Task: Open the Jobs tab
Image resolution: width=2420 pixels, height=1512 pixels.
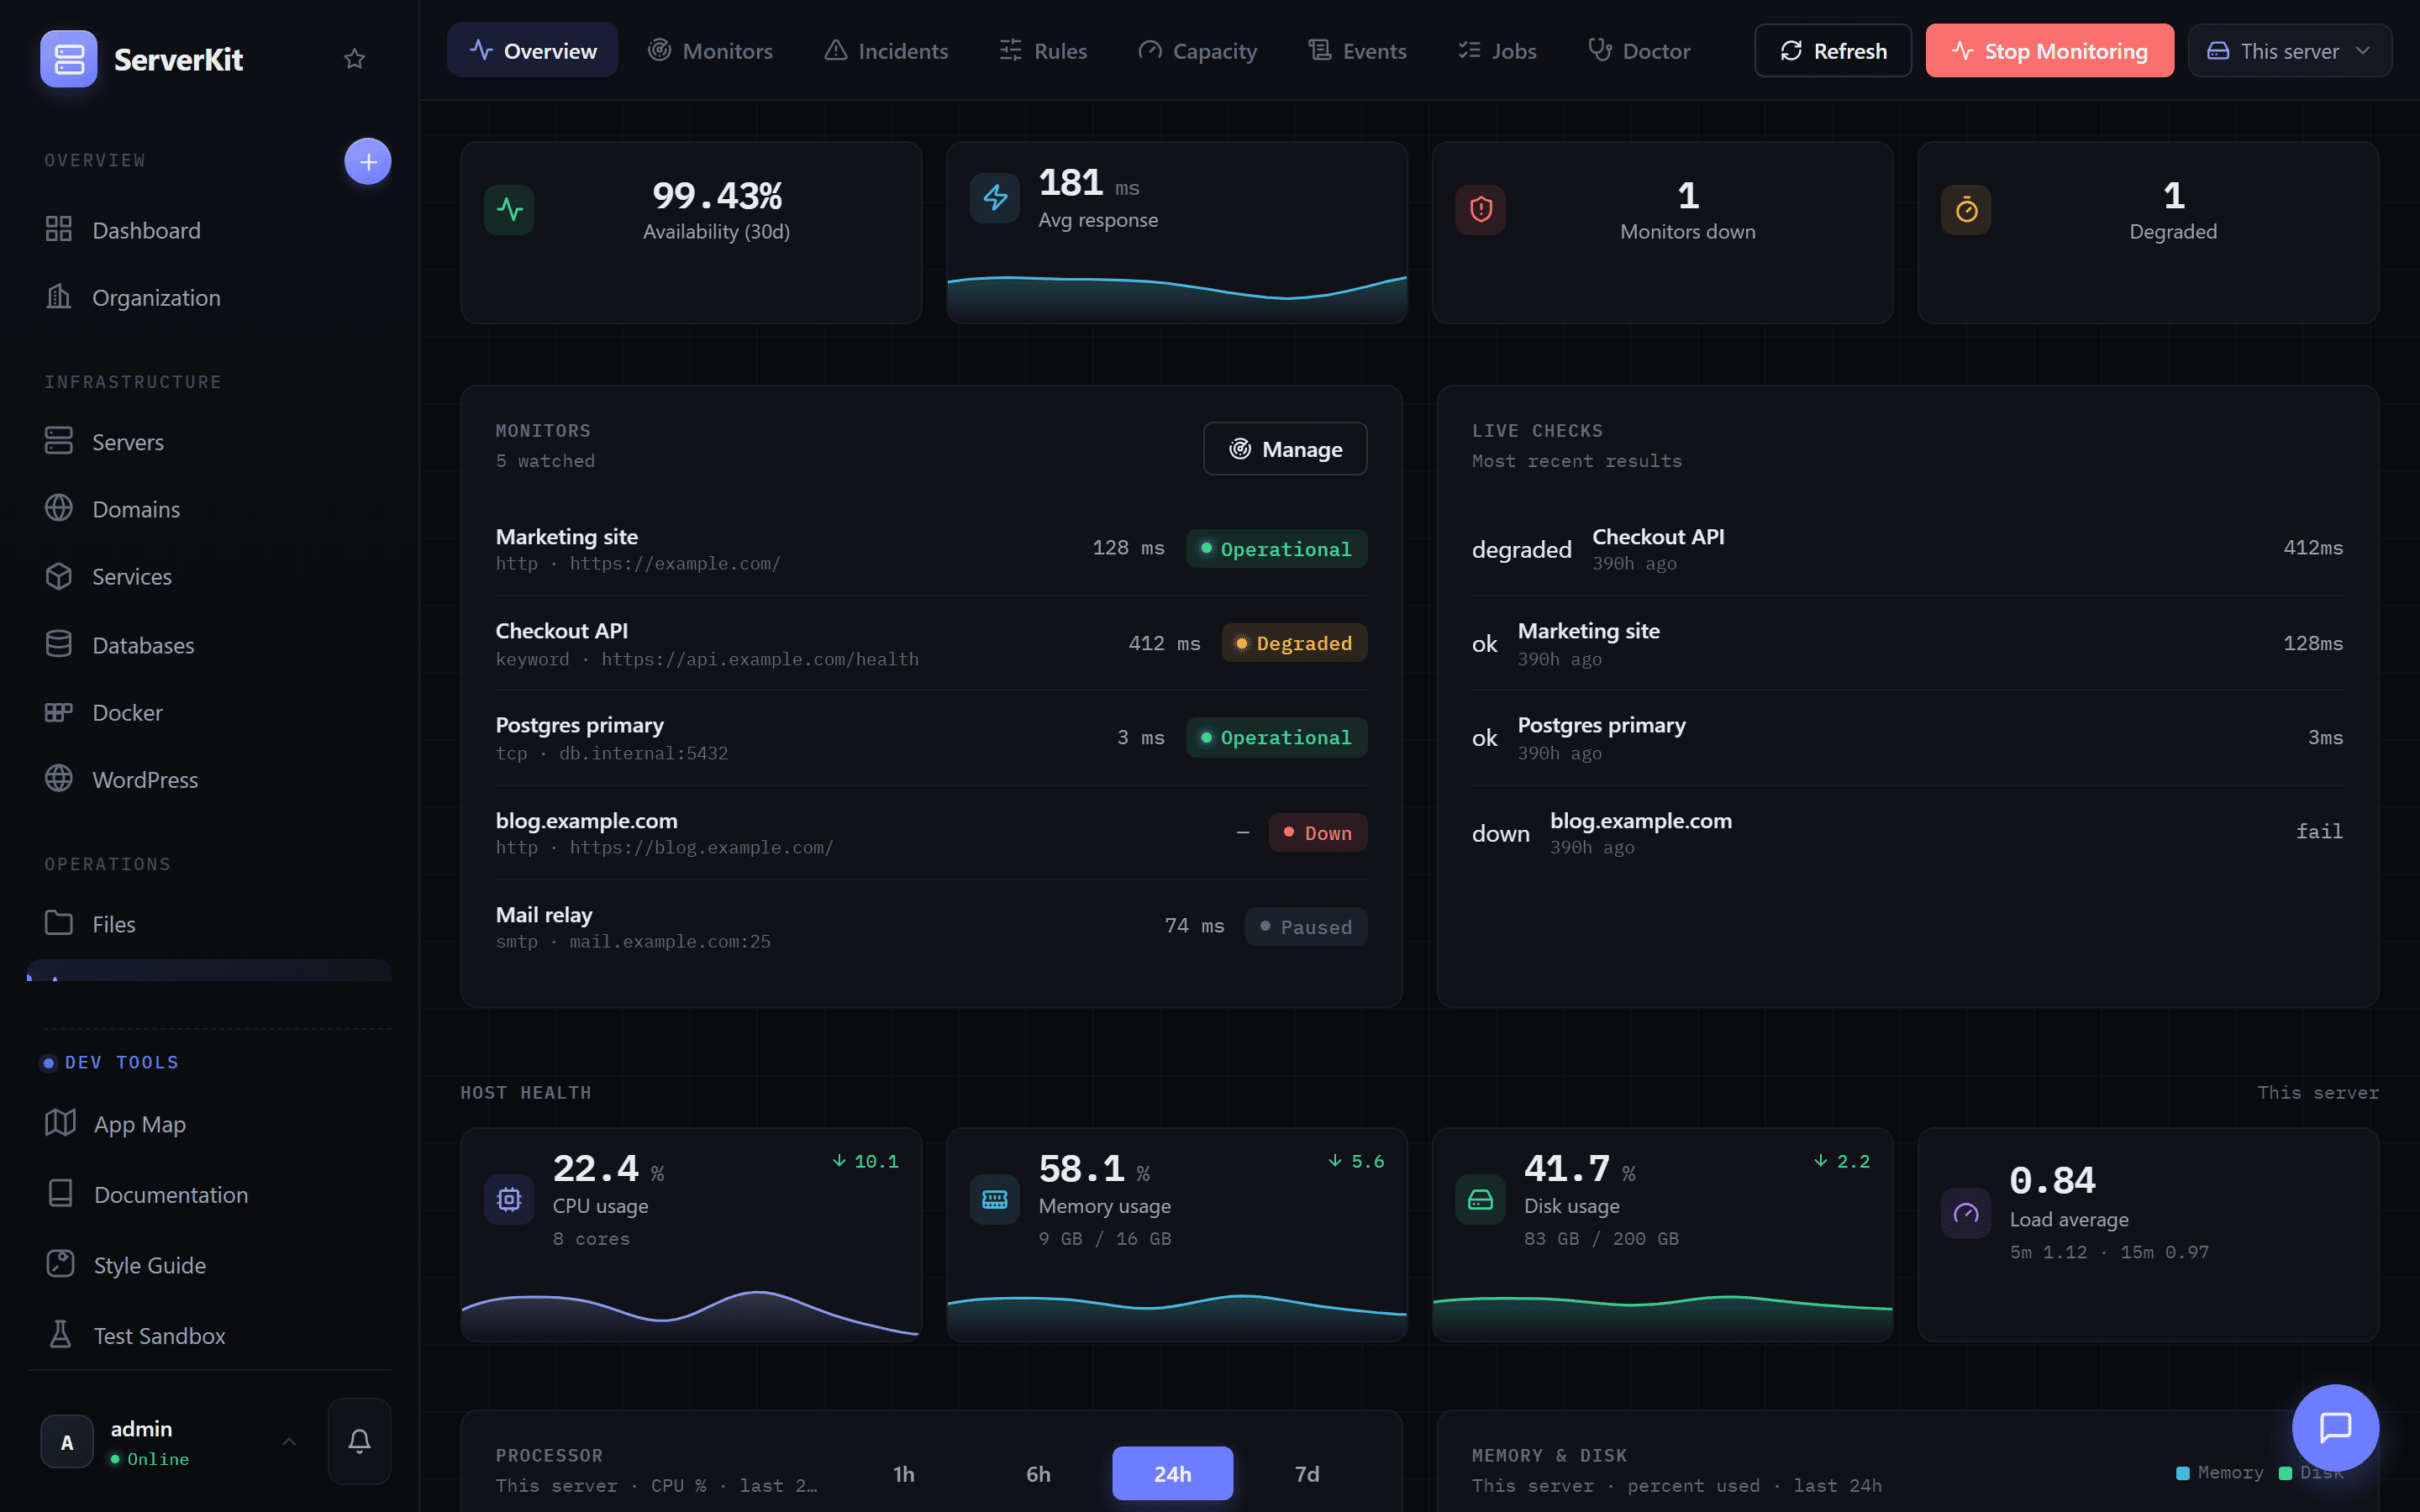Action: click(1497, 51)
